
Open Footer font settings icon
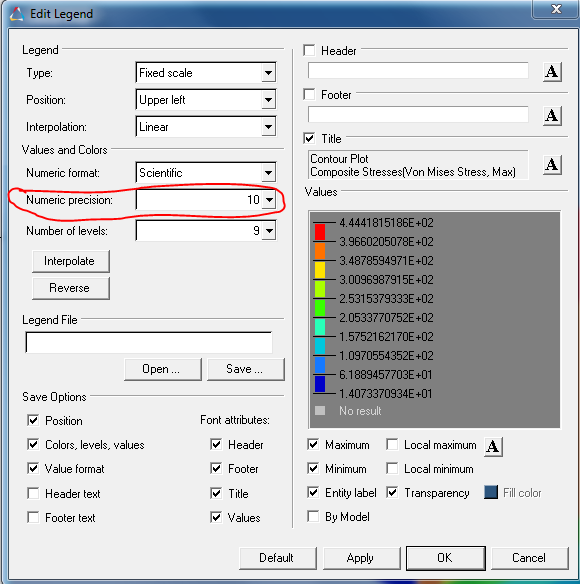[x=552, y=116]
